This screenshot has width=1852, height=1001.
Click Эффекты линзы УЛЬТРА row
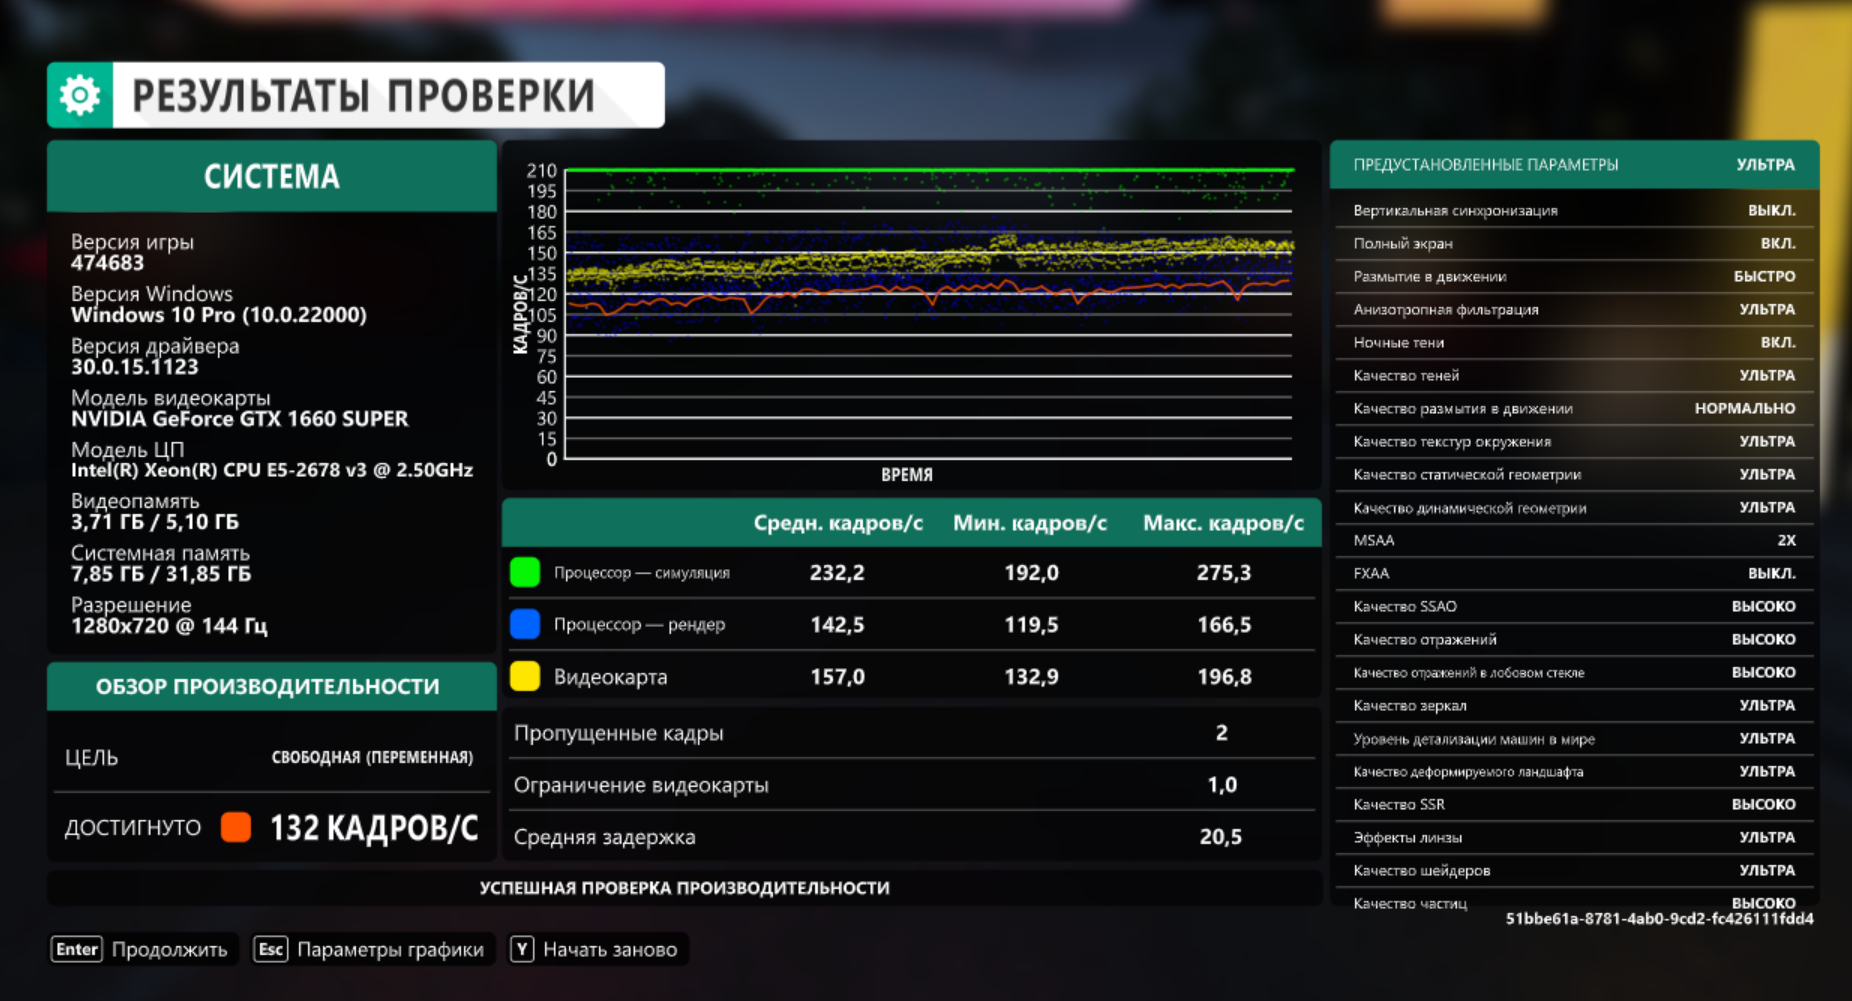(1574, 837)
